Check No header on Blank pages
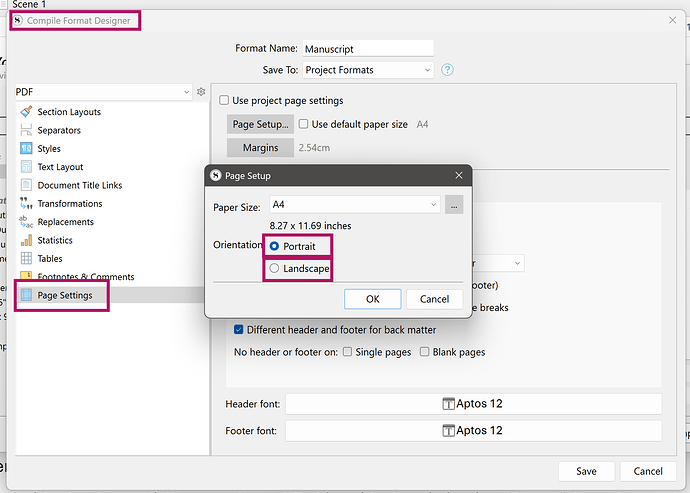 tap(424, 352)
